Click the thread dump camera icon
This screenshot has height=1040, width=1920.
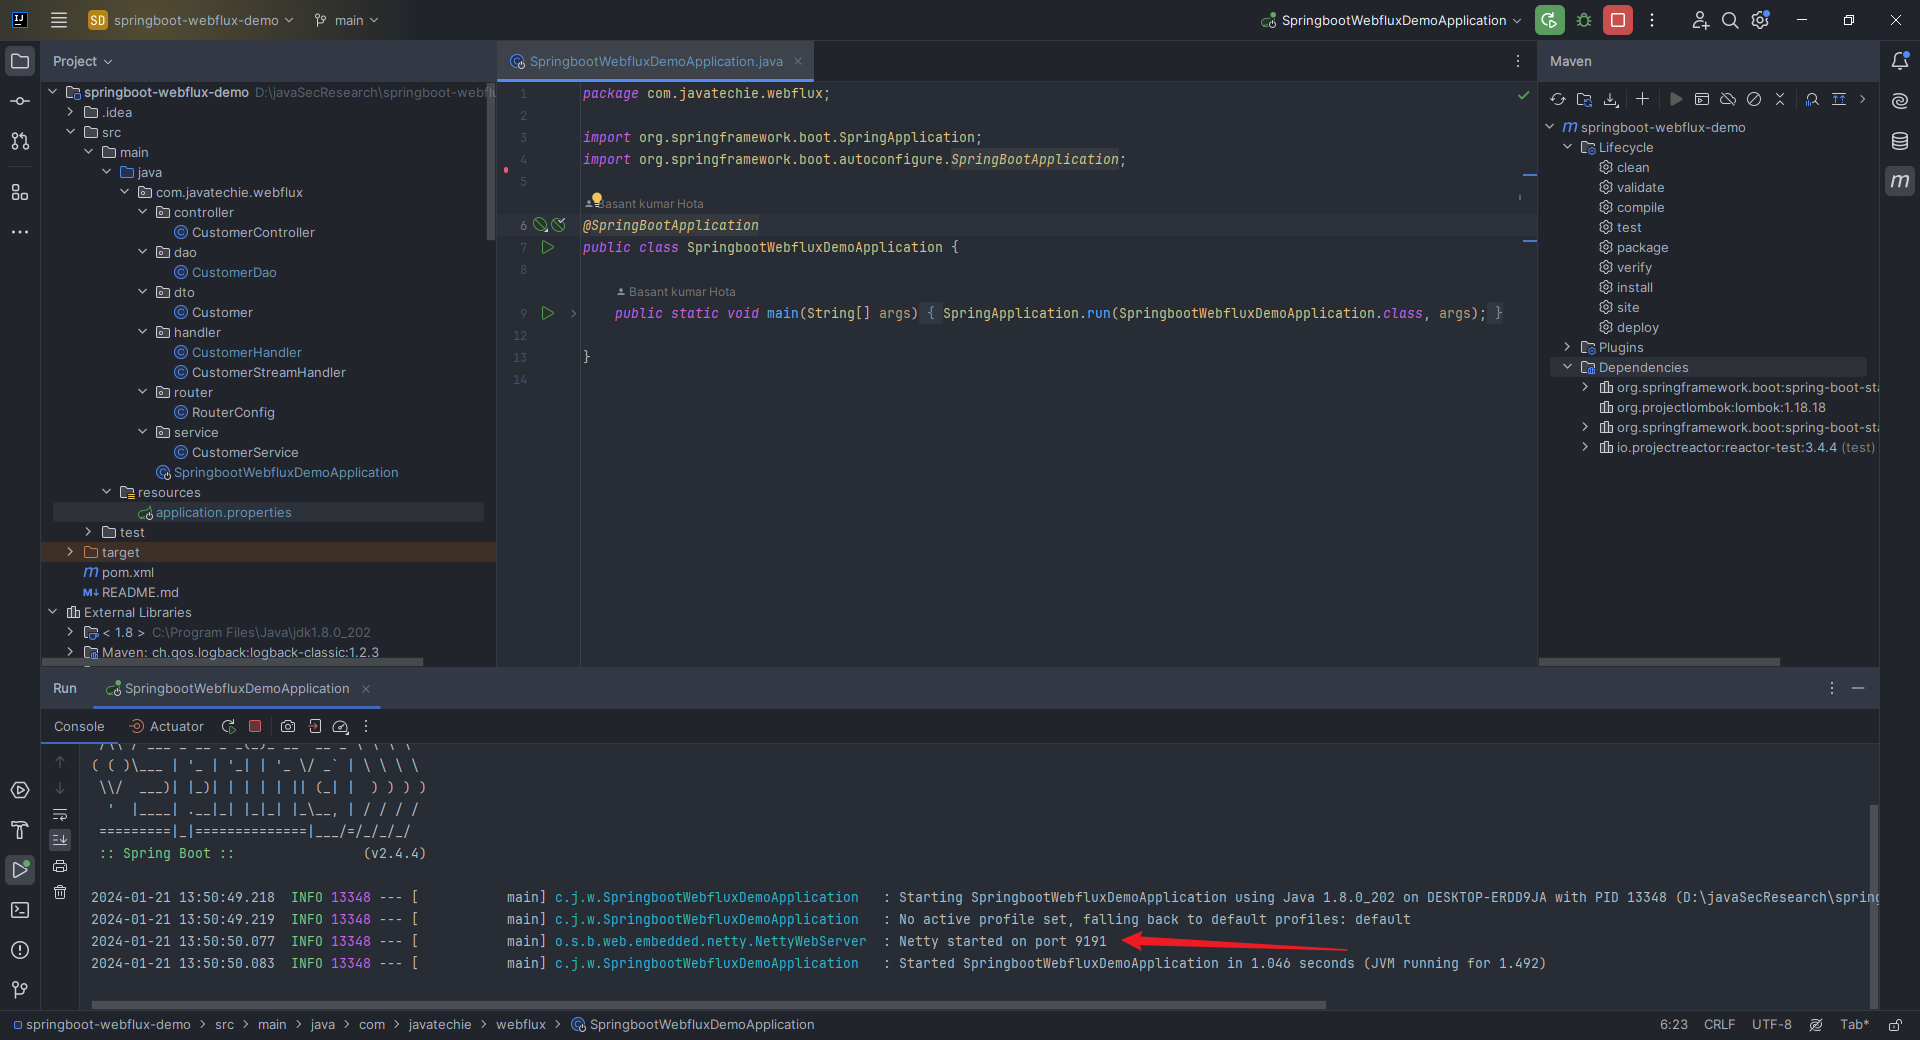pos(288,727)
